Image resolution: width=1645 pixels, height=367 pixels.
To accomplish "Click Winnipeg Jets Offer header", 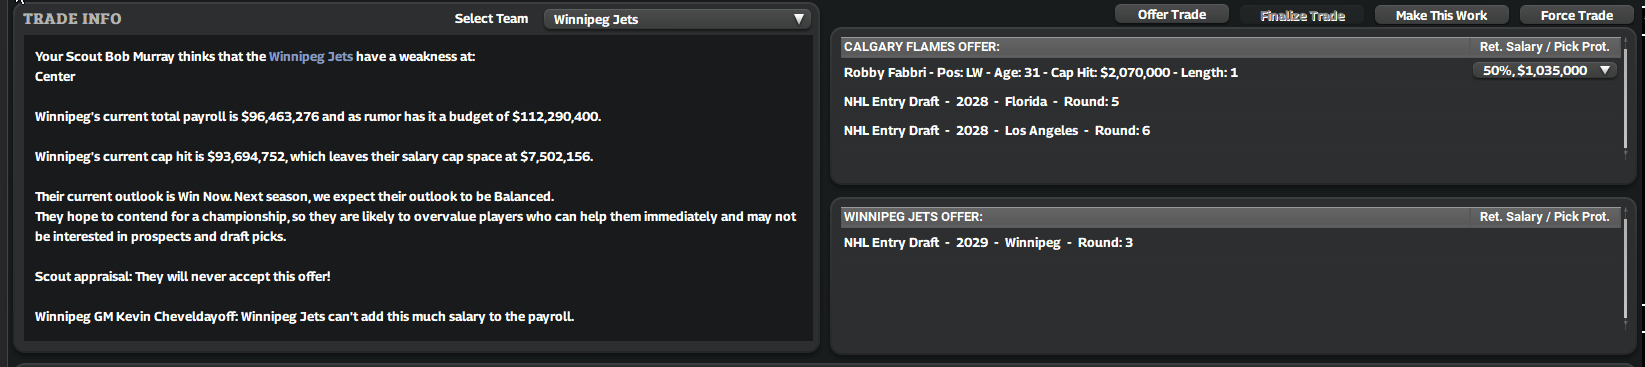I will click(913, 217).
